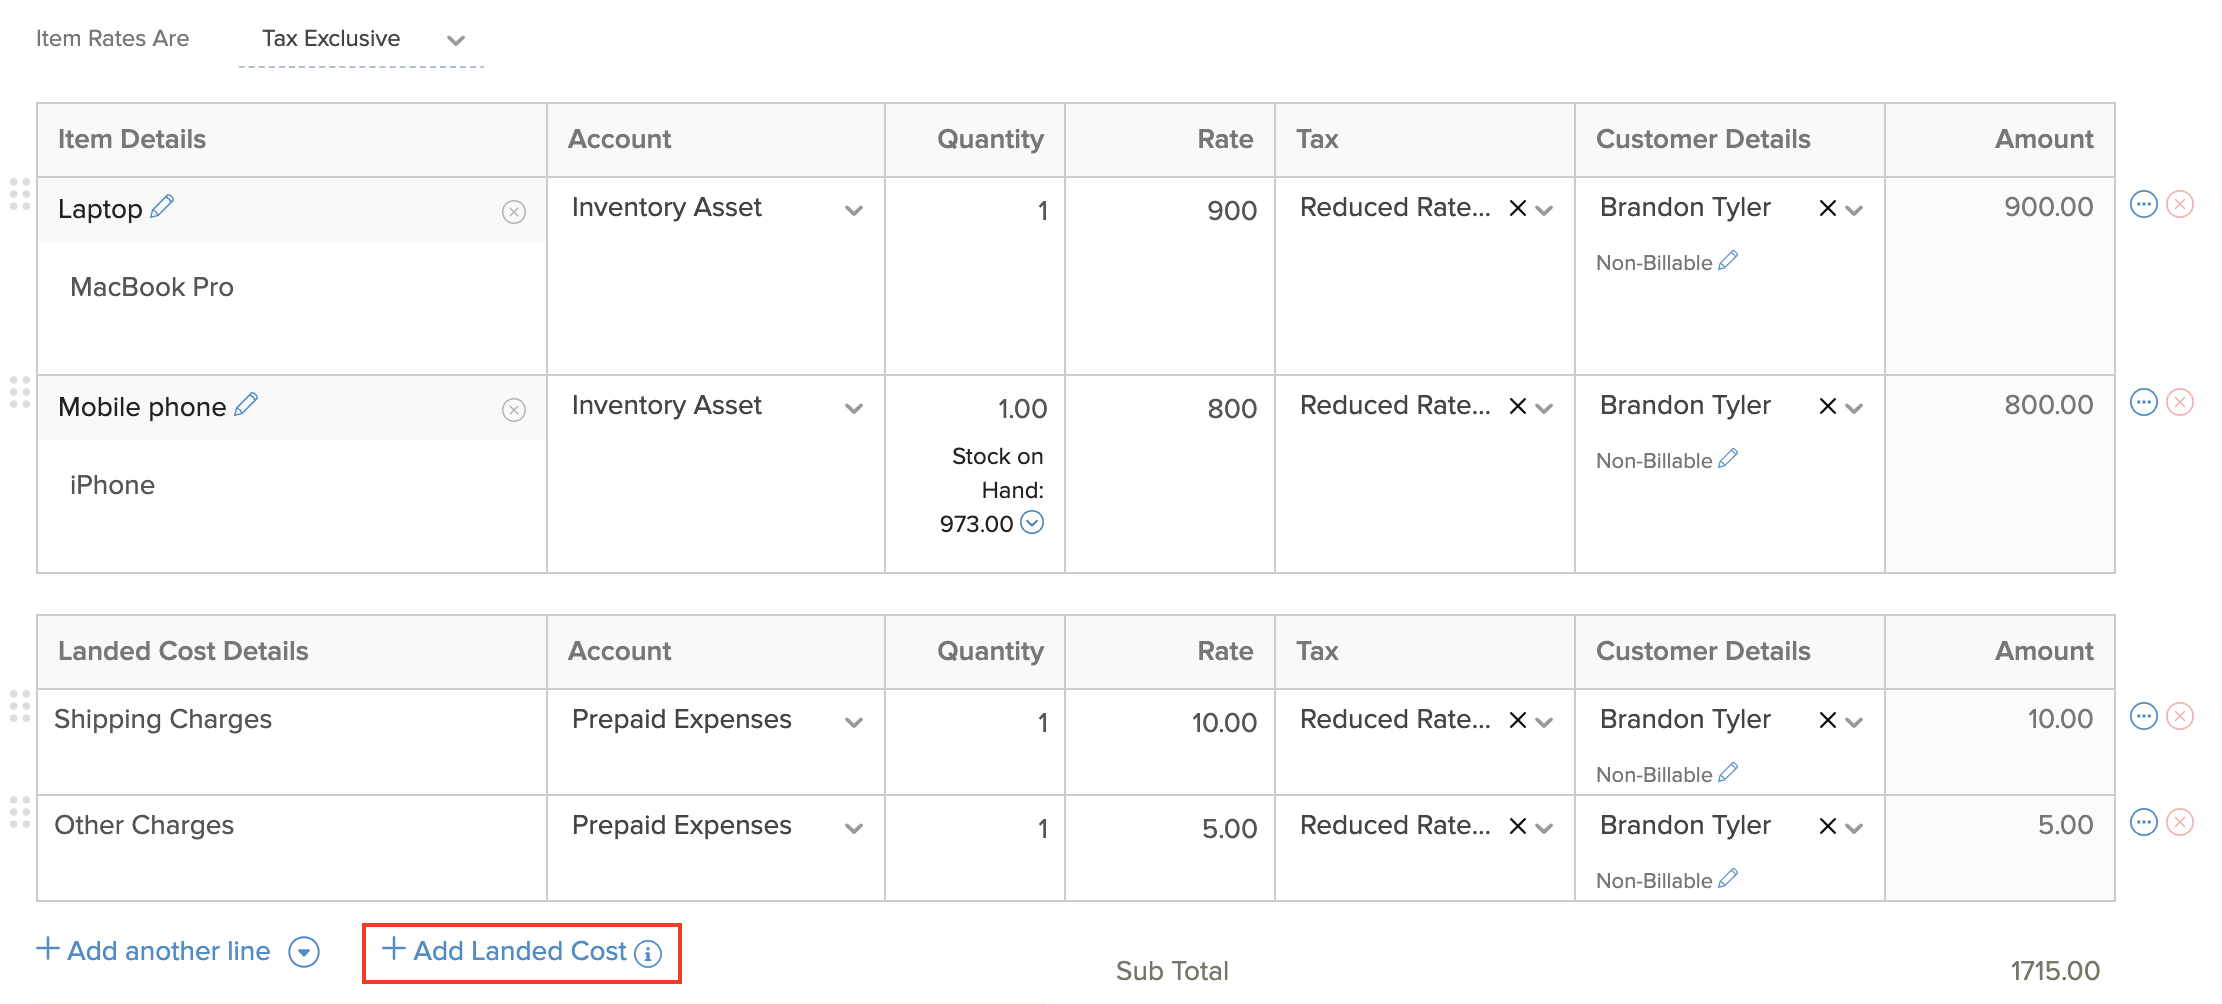Edit Non-Billable status for Shipping Charges
The height and width of the screenshot is (1004, 2222).
click(x=1729, y=772)
